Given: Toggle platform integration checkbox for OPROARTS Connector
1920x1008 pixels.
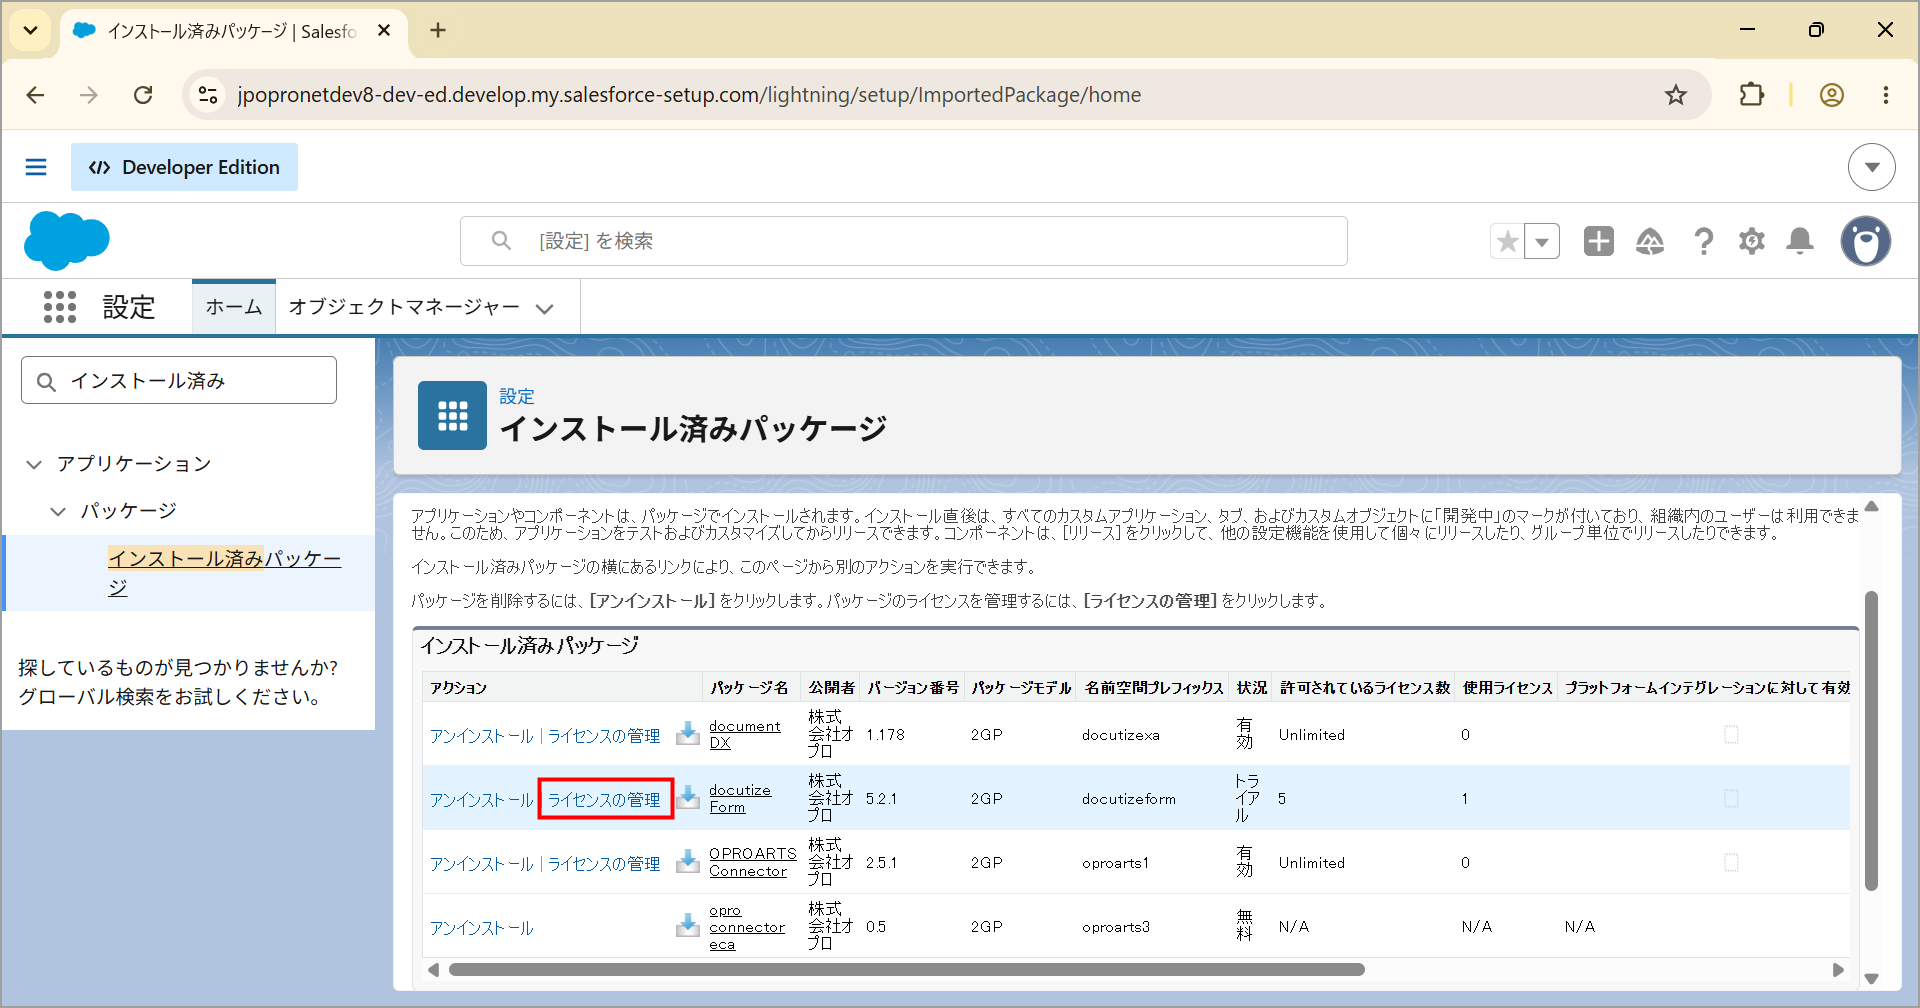Looking at the screenshot, I should [1731, 863].
